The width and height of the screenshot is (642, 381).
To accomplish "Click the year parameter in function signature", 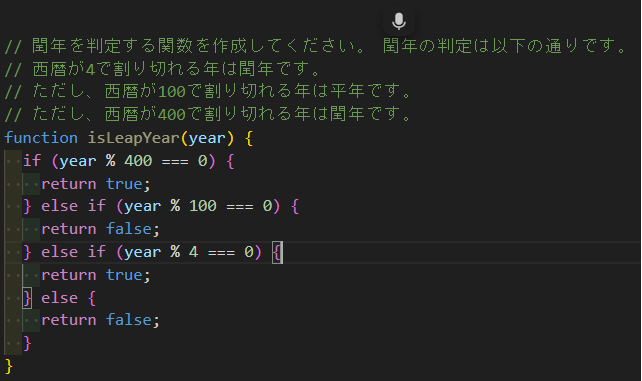I will coord(207,139).
